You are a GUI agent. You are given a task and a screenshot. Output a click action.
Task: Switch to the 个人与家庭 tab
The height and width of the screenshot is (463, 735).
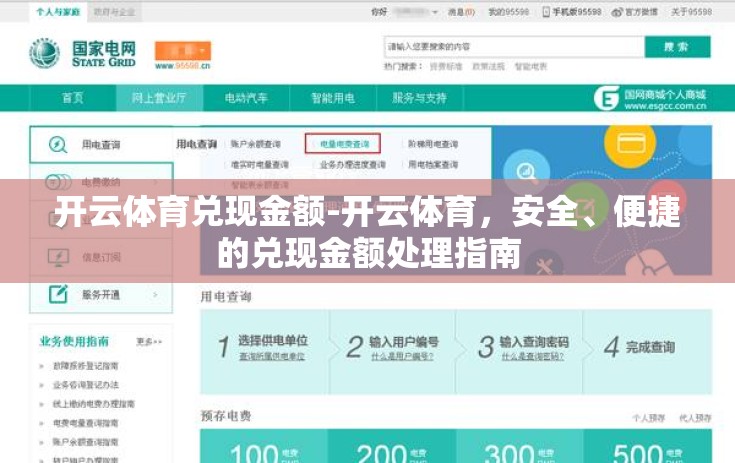tap(58, 12)
